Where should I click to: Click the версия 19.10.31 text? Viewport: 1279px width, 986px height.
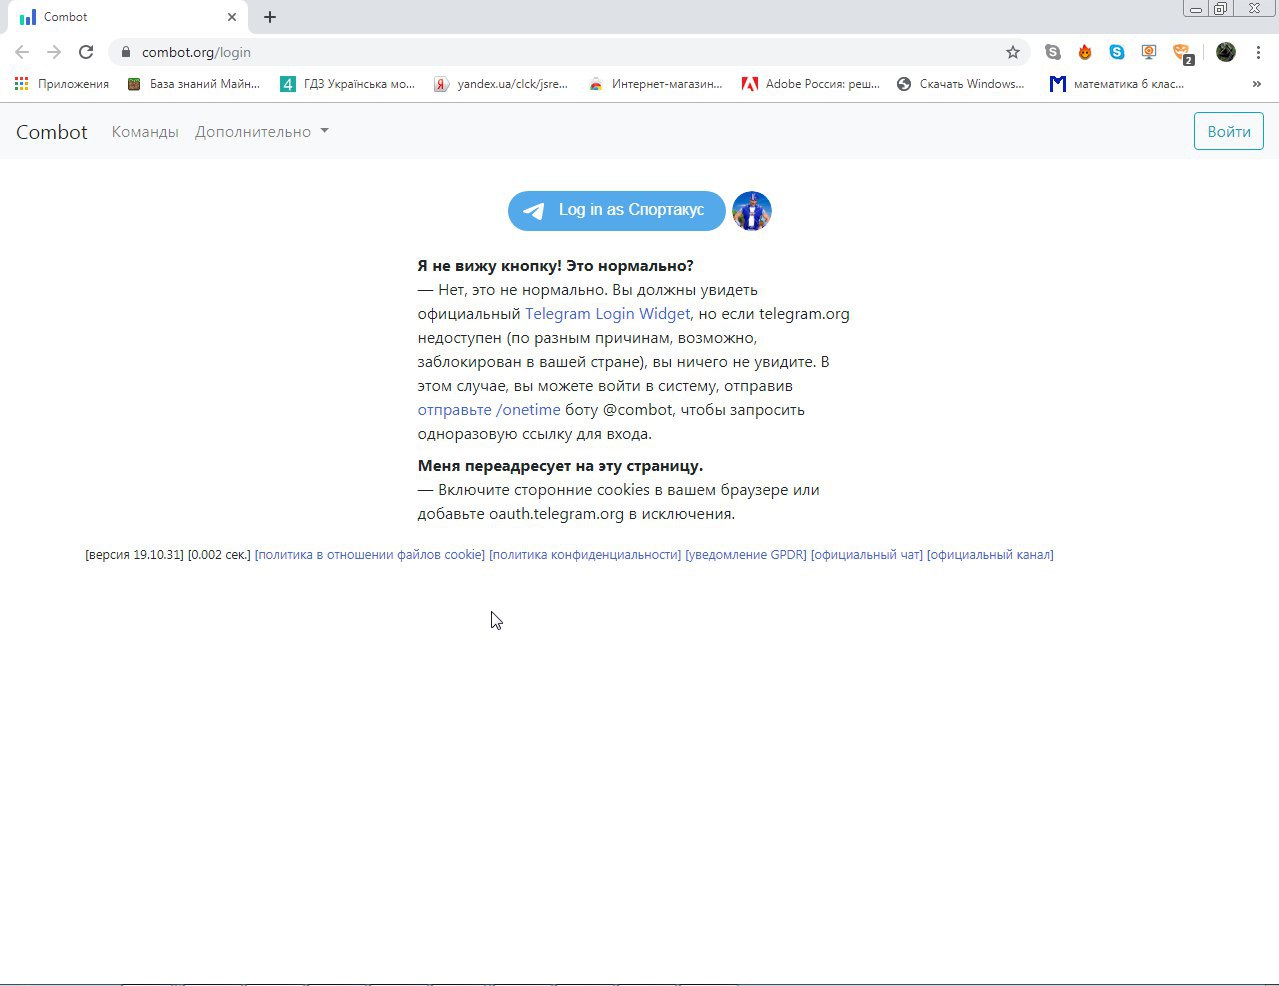(x=134, y=555)
